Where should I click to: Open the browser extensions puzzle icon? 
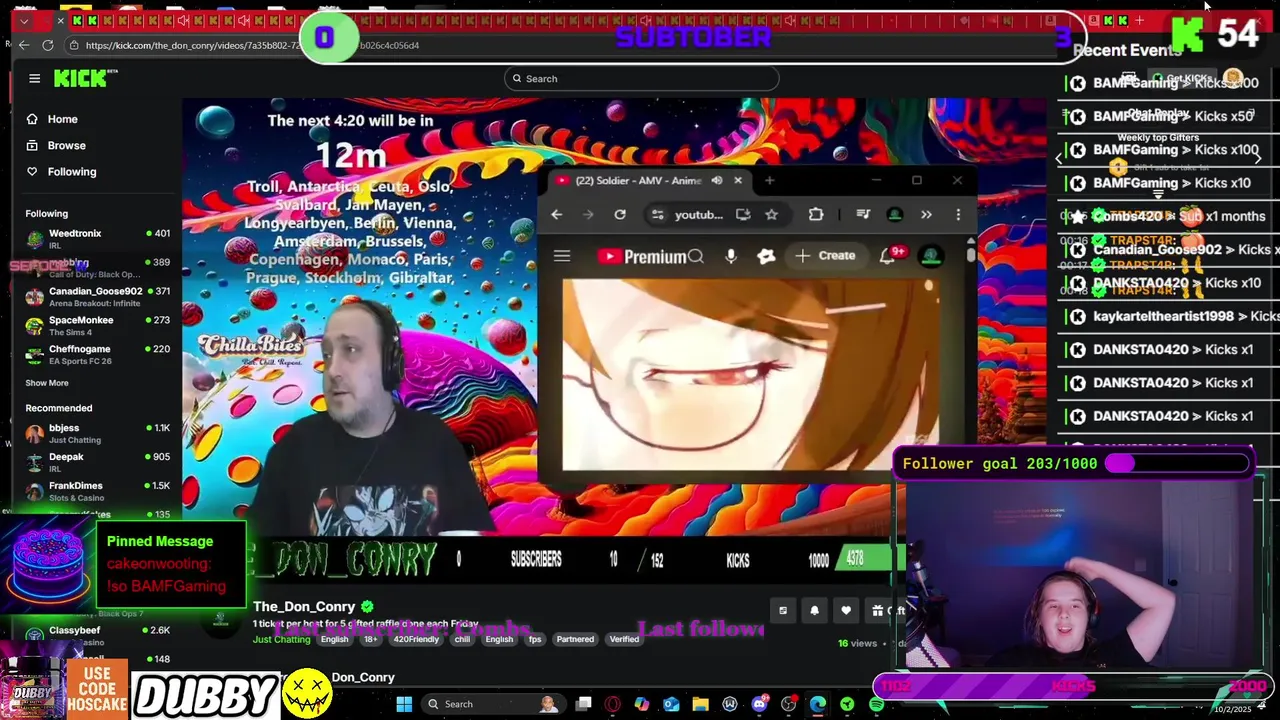click(x=816, y=214)
